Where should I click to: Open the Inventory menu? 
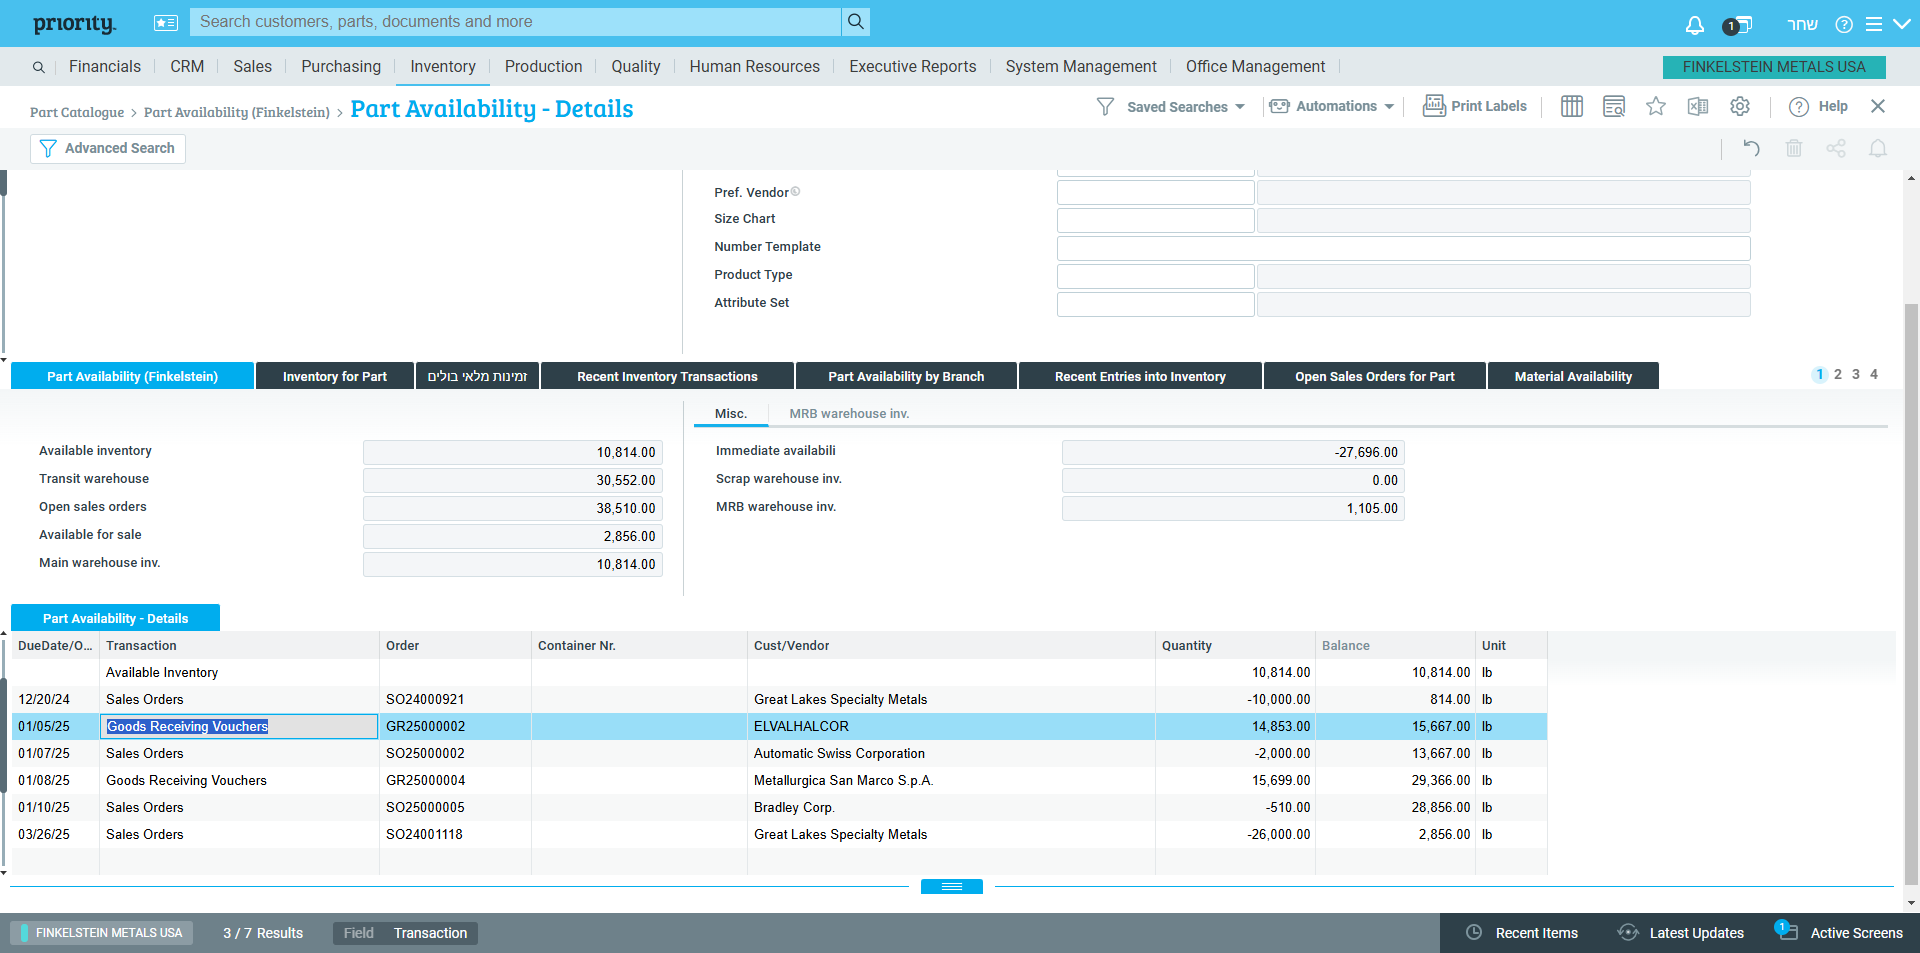click(443, 66)
